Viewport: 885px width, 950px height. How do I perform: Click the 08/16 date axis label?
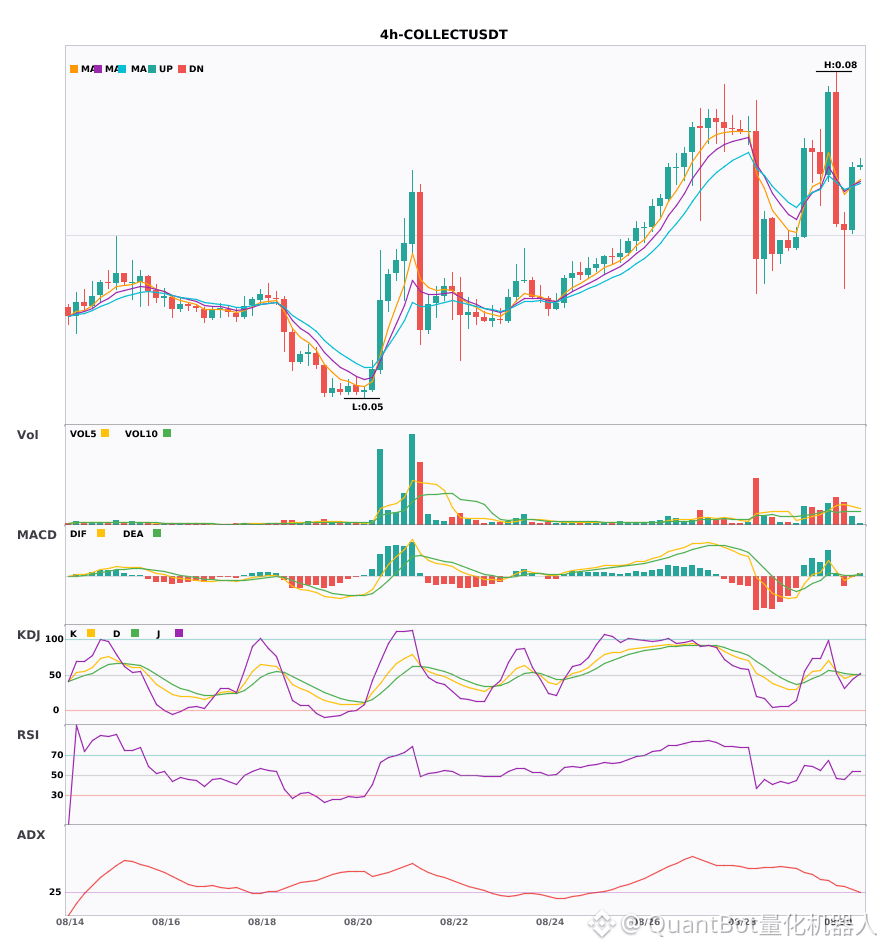tap(166, 922)
